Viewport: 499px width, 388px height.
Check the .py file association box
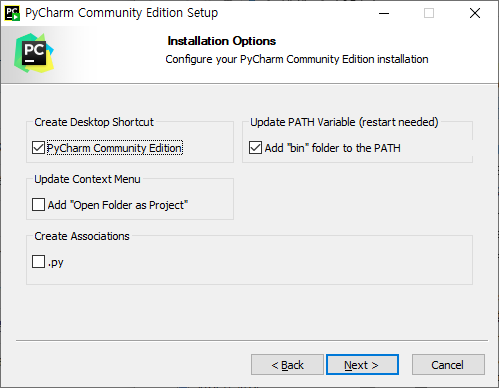pos(38,262)
